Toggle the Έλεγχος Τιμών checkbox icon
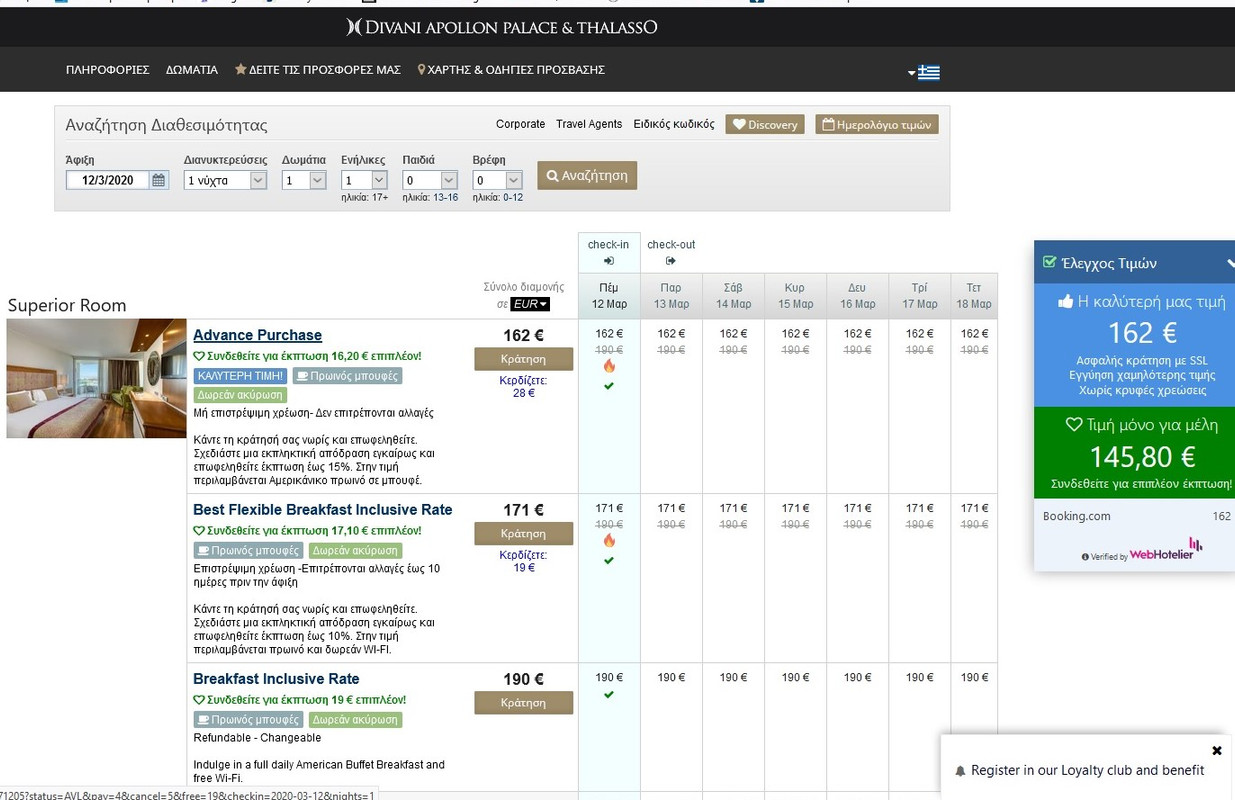Screen dimensions: 1235x800 click(x=1049, y=262)
